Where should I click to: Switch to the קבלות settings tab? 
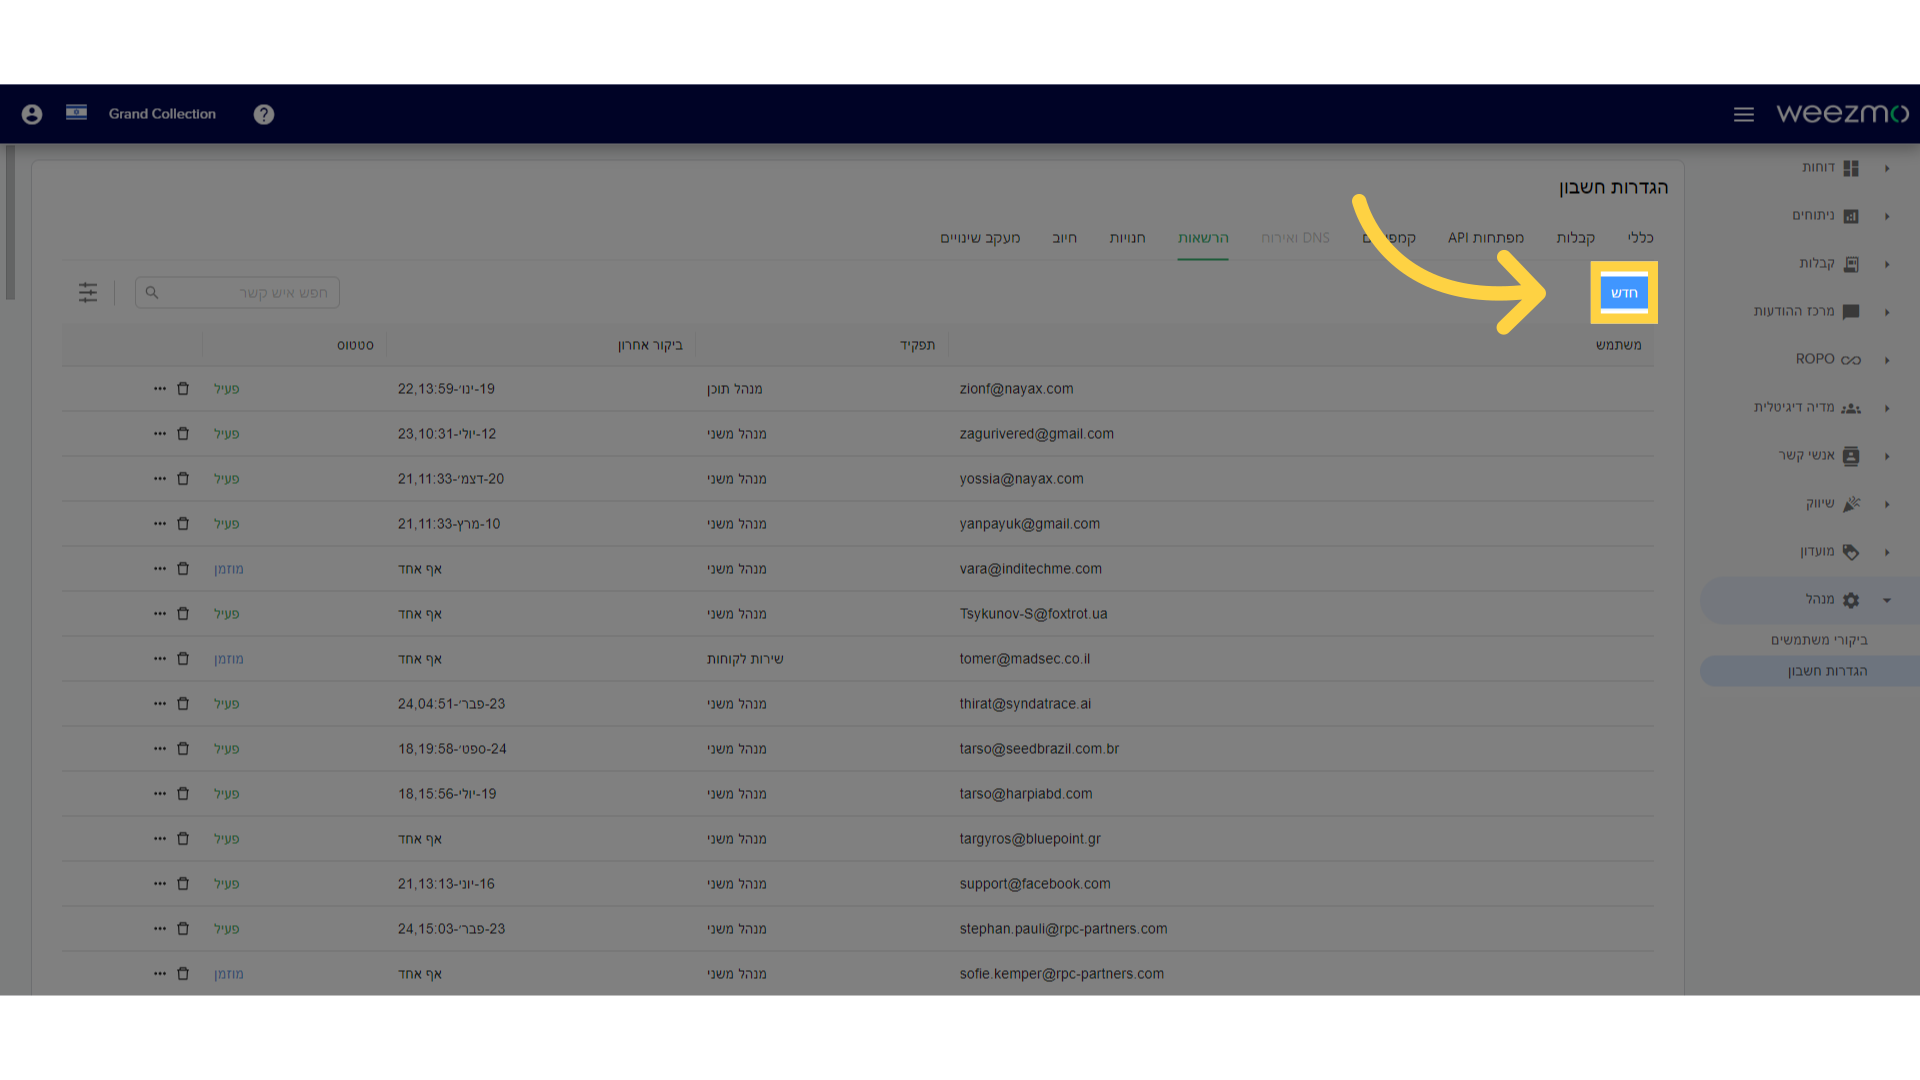1575,238
